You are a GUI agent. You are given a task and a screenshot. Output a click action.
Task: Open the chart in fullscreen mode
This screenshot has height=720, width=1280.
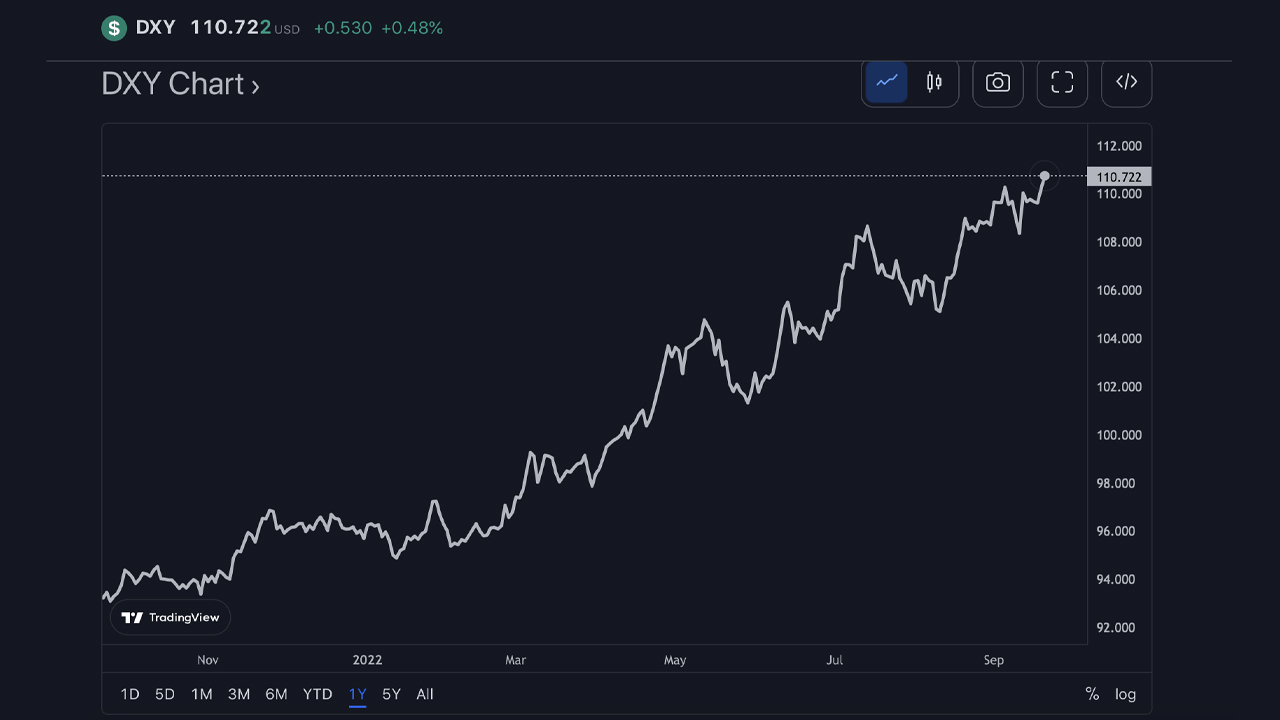click(1062, 82)
